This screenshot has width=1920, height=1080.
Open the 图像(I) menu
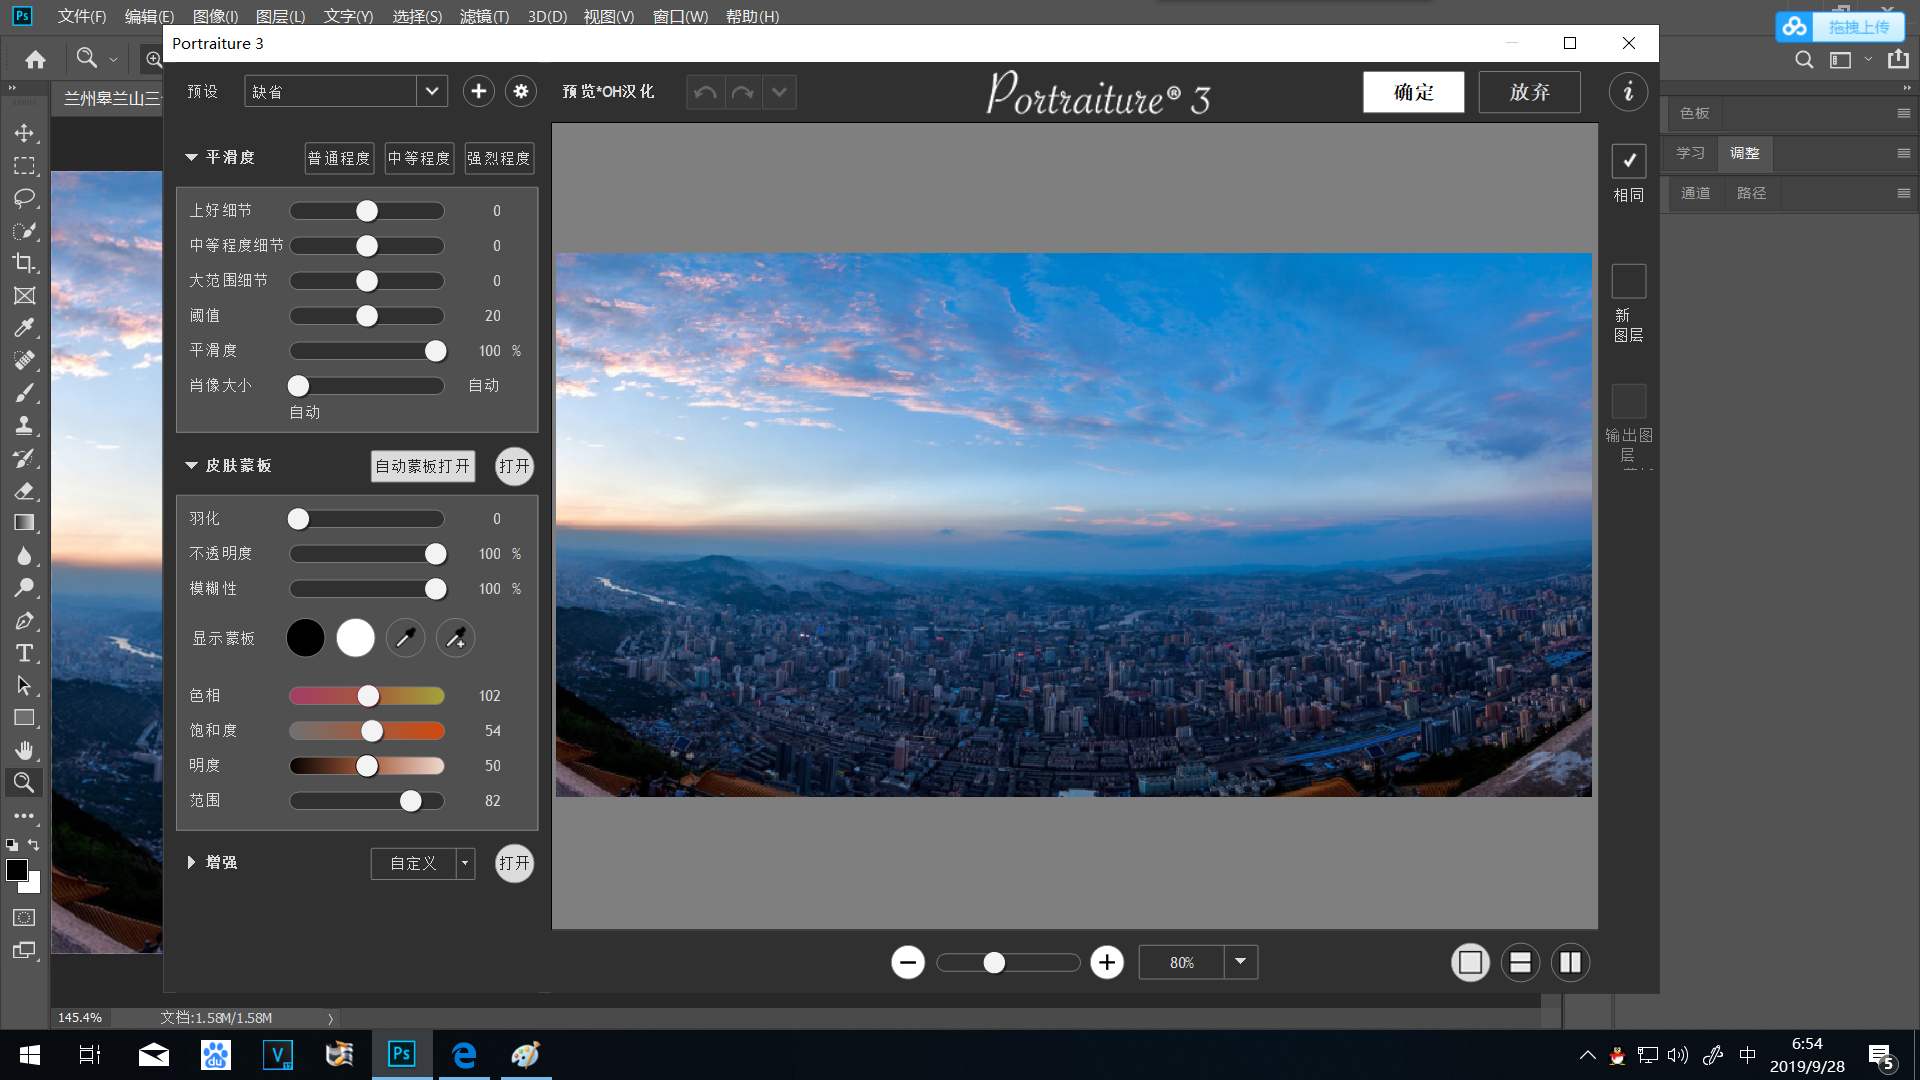coord(215,16)
